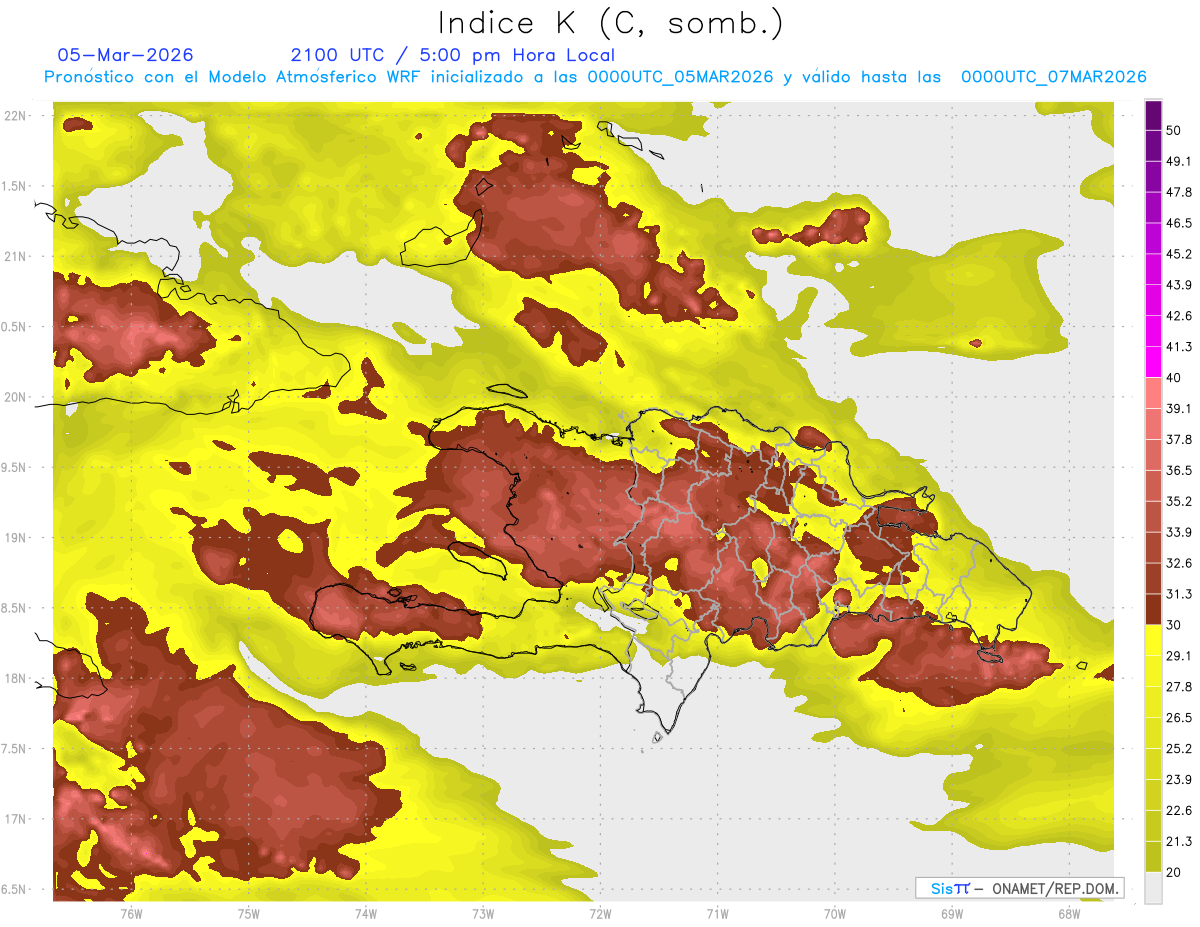
Task: Click the colorbar value 37.8
Action: 1180,439
